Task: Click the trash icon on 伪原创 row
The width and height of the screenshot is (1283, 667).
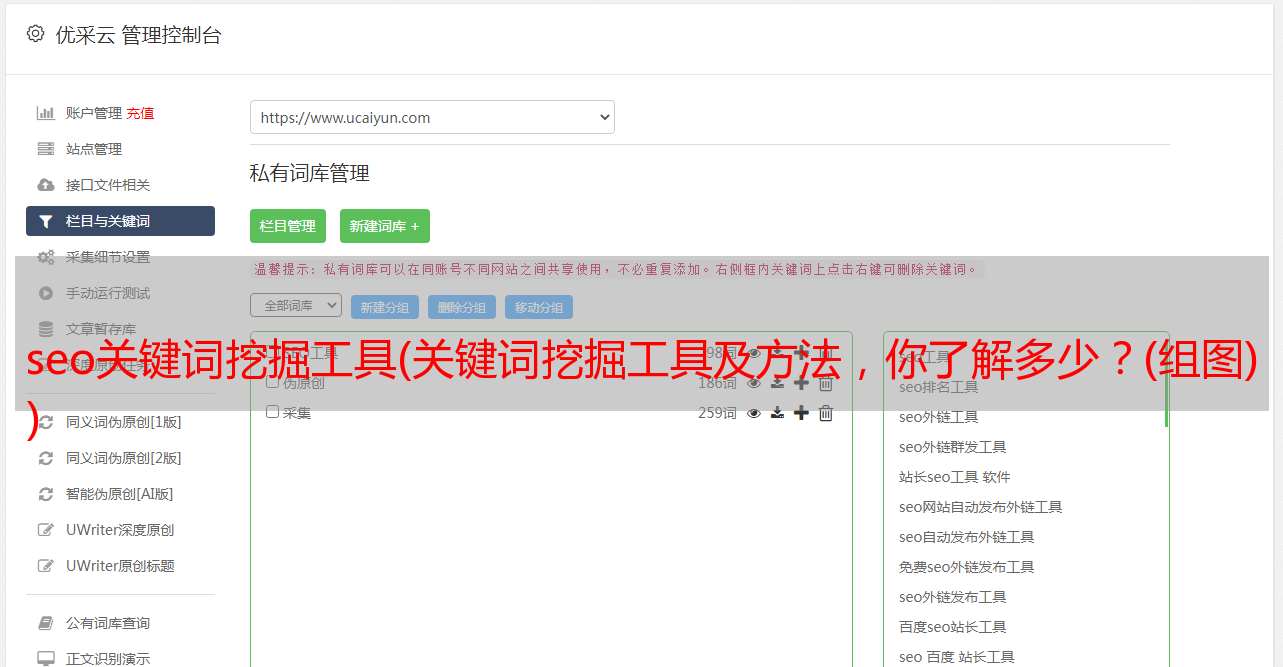Action: click(x=826, y=383)
